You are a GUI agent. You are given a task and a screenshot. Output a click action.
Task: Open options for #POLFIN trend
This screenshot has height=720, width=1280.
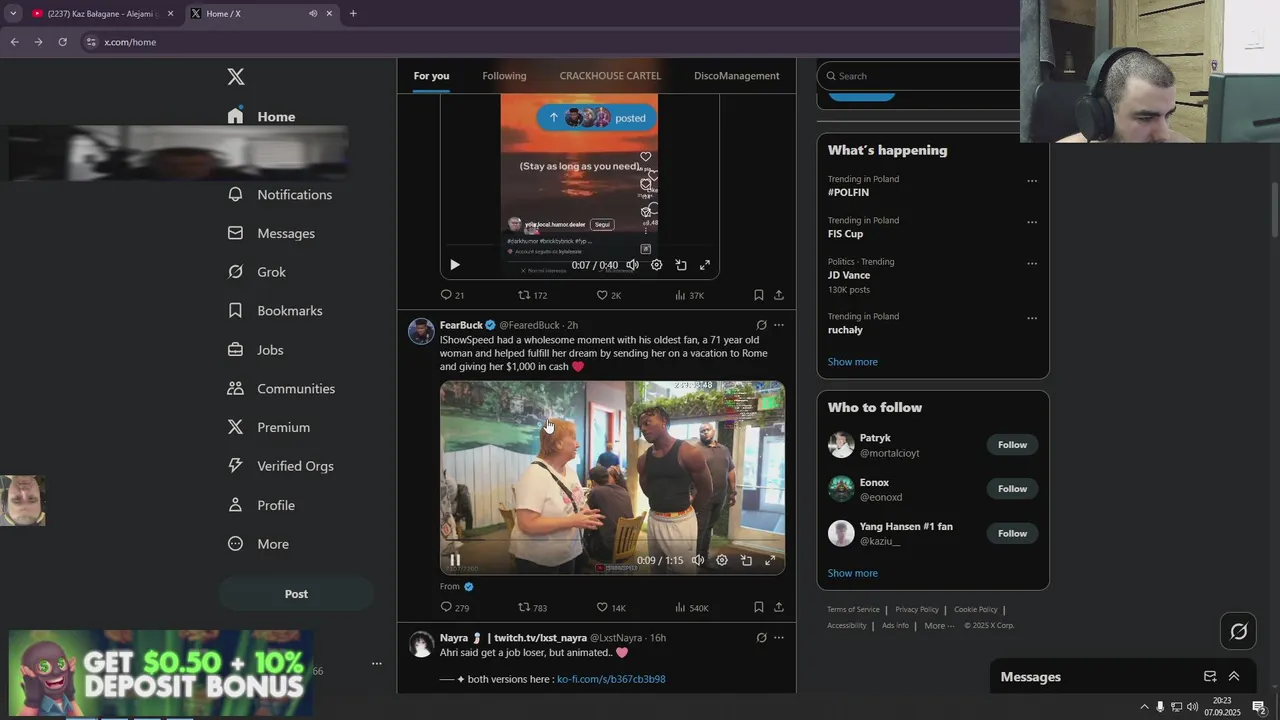[x=1032, y=181]
